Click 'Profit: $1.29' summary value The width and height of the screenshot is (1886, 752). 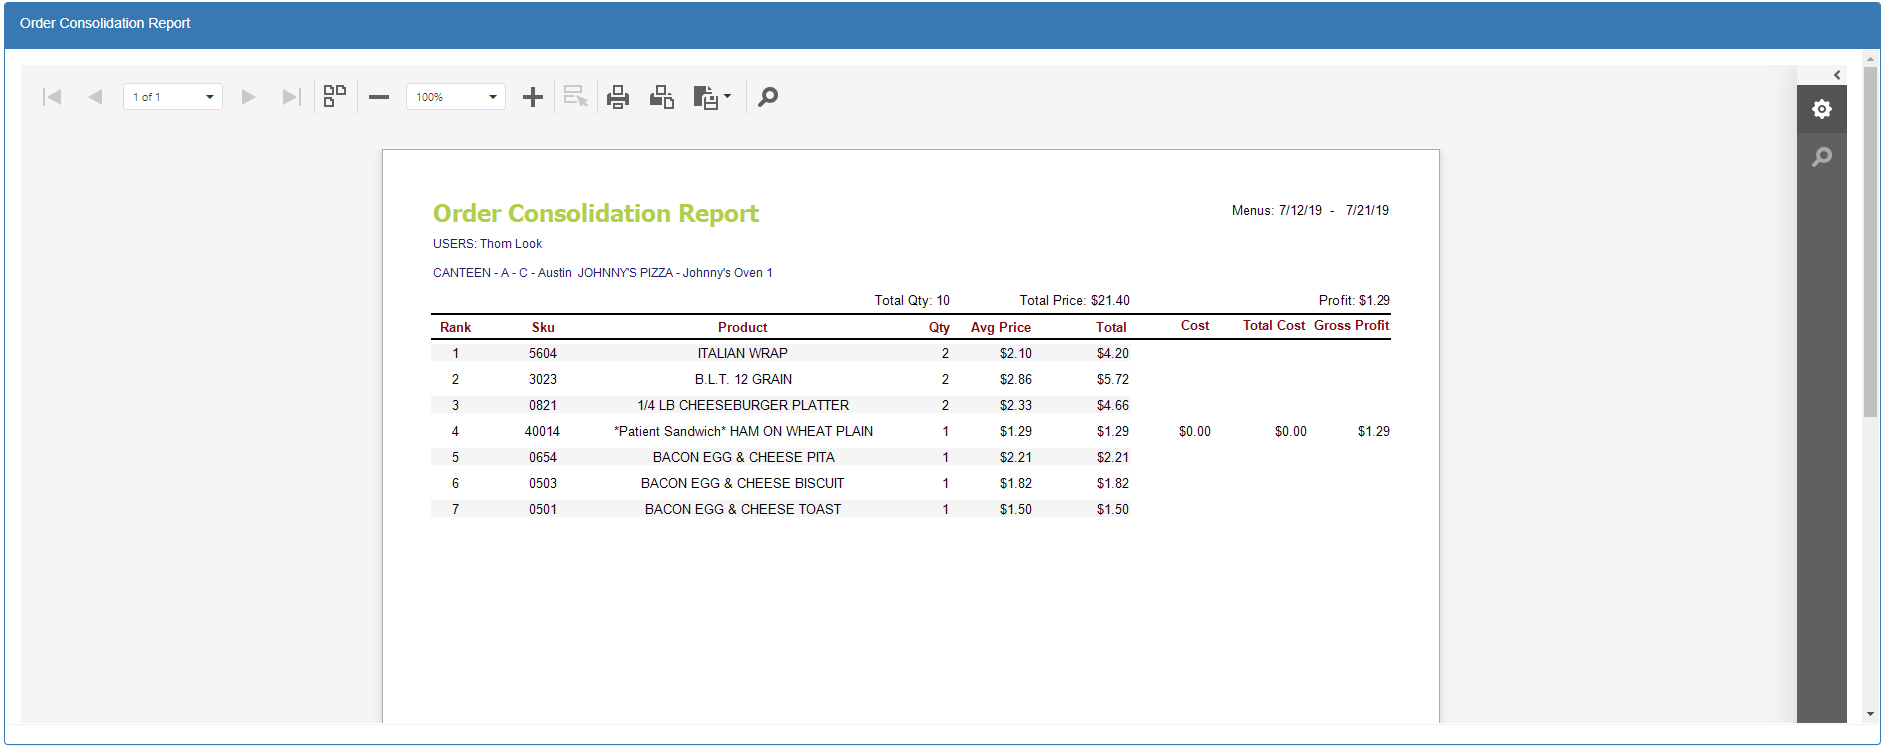coord(1354,301)
